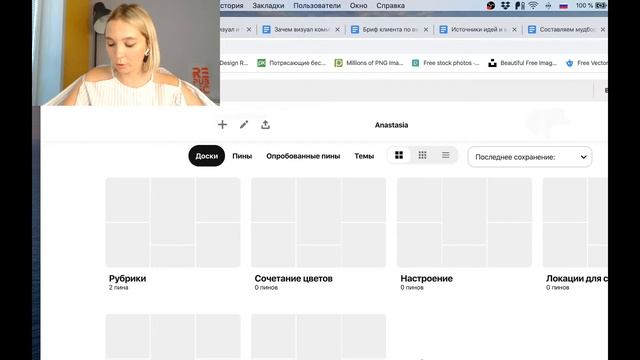Screen dimensions: 640x360
Task: Click the "Рубрики" board title
Action: coord(127,278)
